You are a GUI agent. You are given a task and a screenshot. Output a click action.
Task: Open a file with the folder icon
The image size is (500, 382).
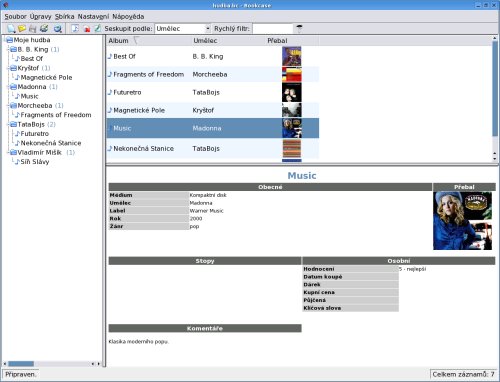click(22, 29)
